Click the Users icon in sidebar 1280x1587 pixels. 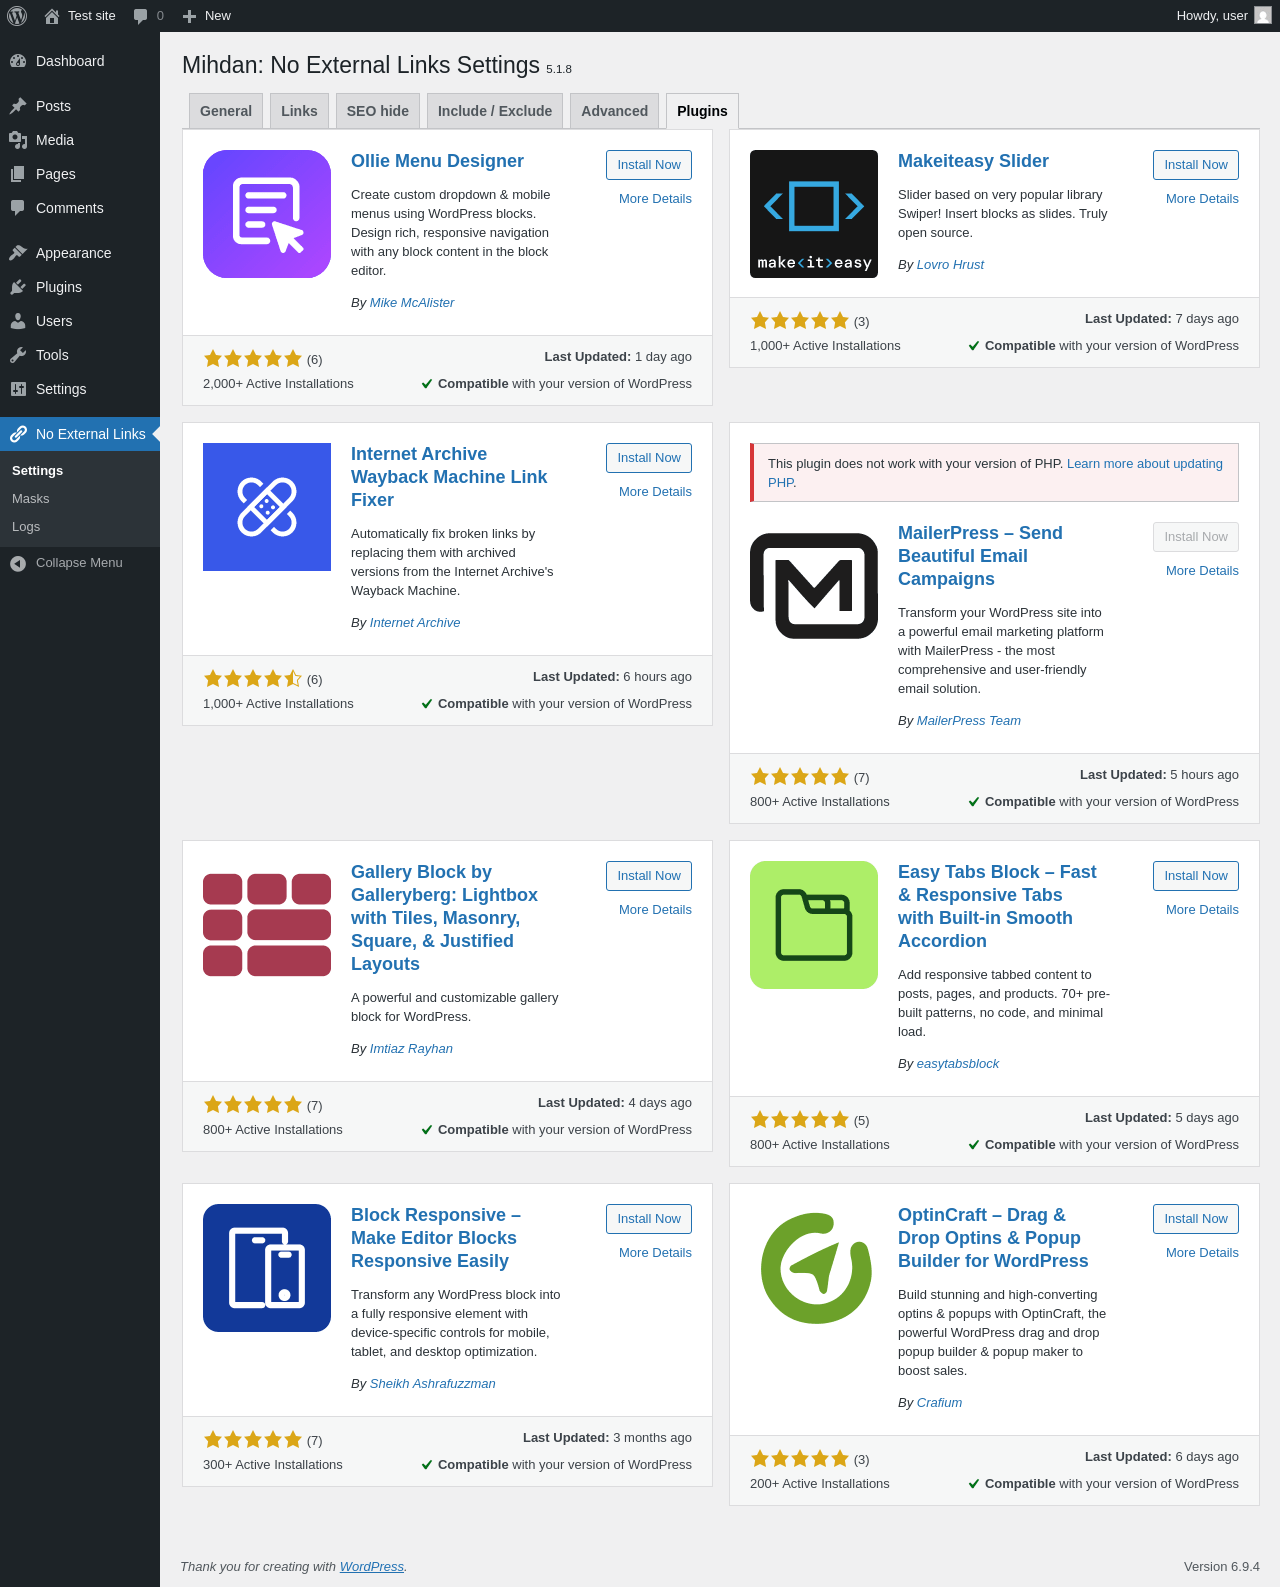tap(18, 321)
